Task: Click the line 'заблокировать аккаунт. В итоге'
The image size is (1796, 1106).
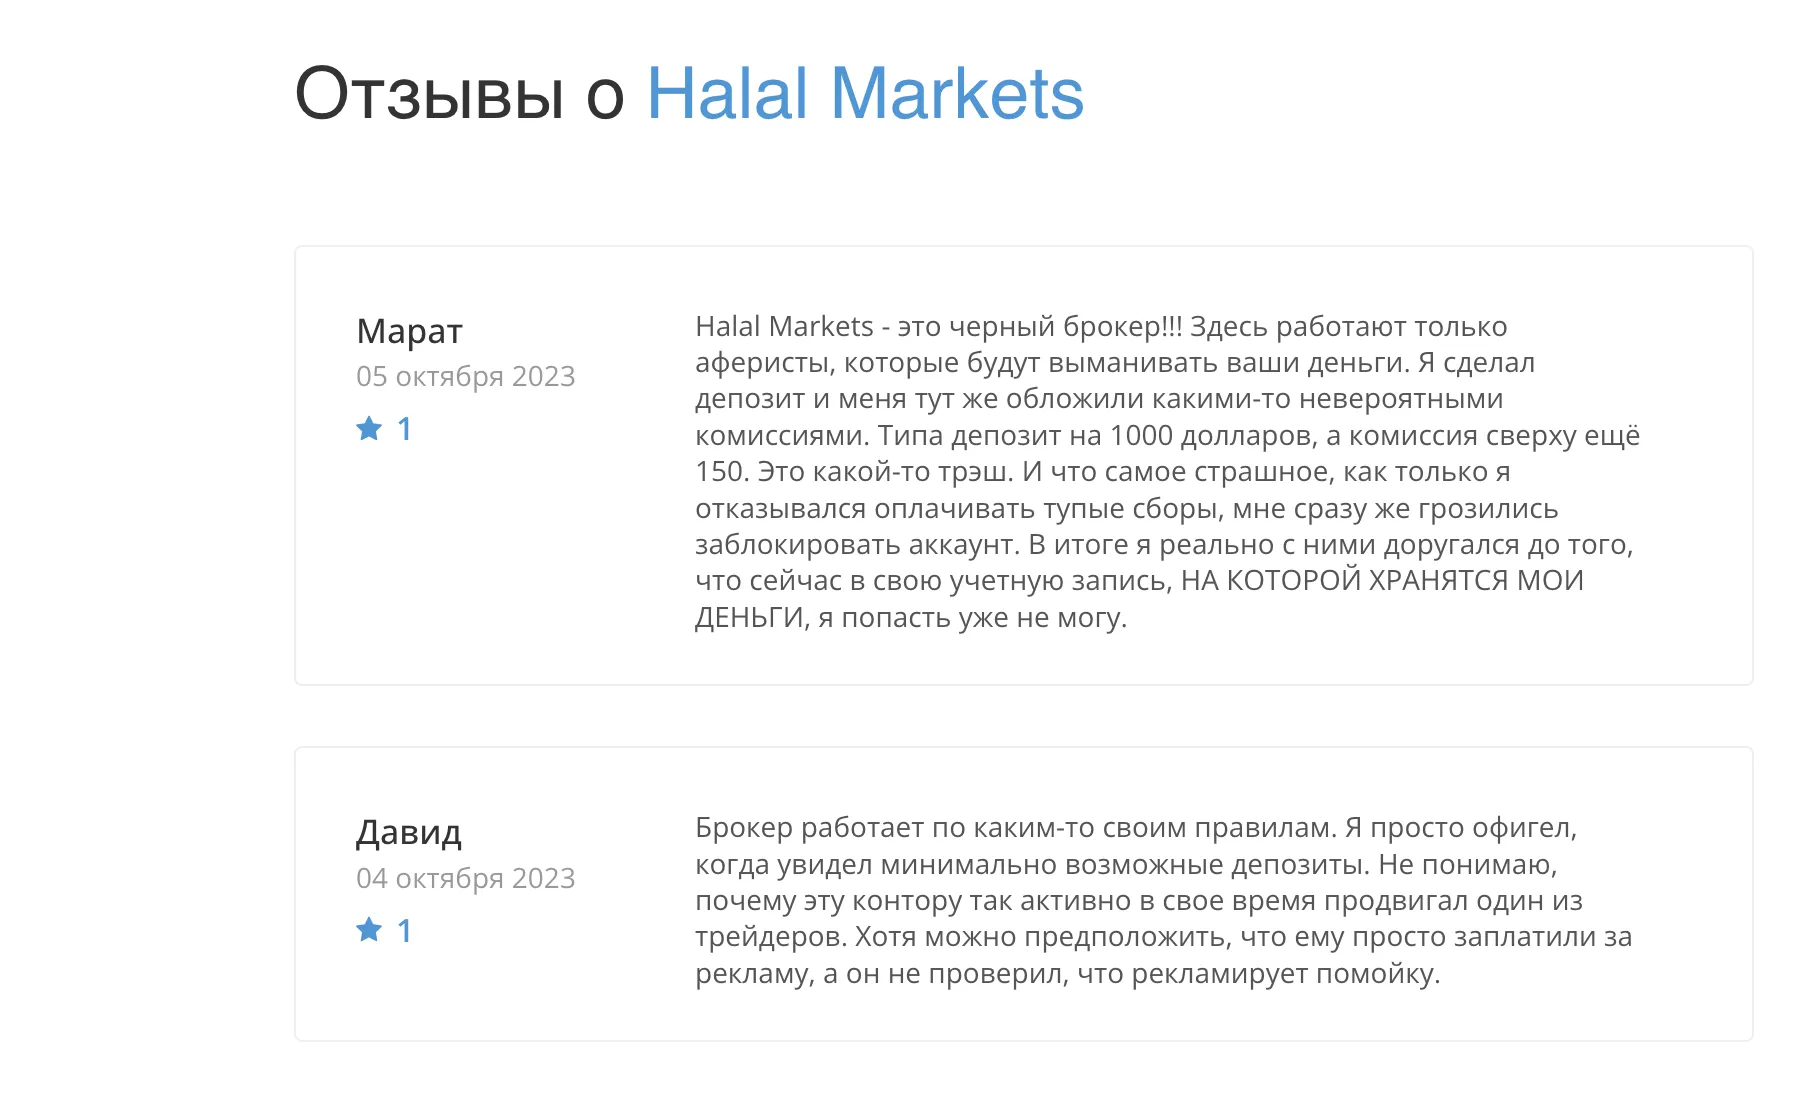Action: [1164, 544]
